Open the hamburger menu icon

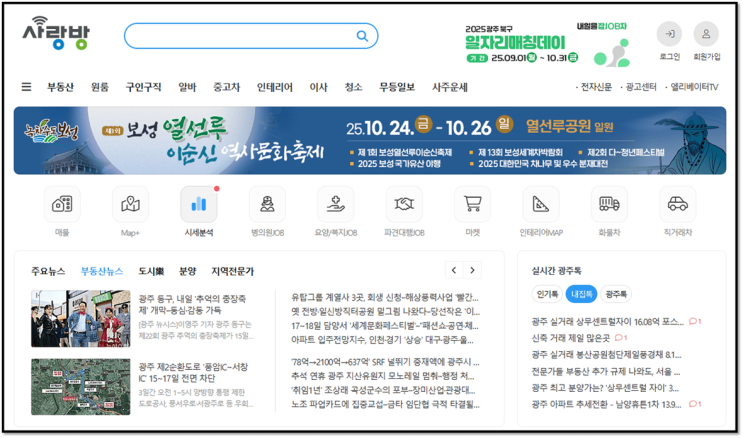[27, 87]
